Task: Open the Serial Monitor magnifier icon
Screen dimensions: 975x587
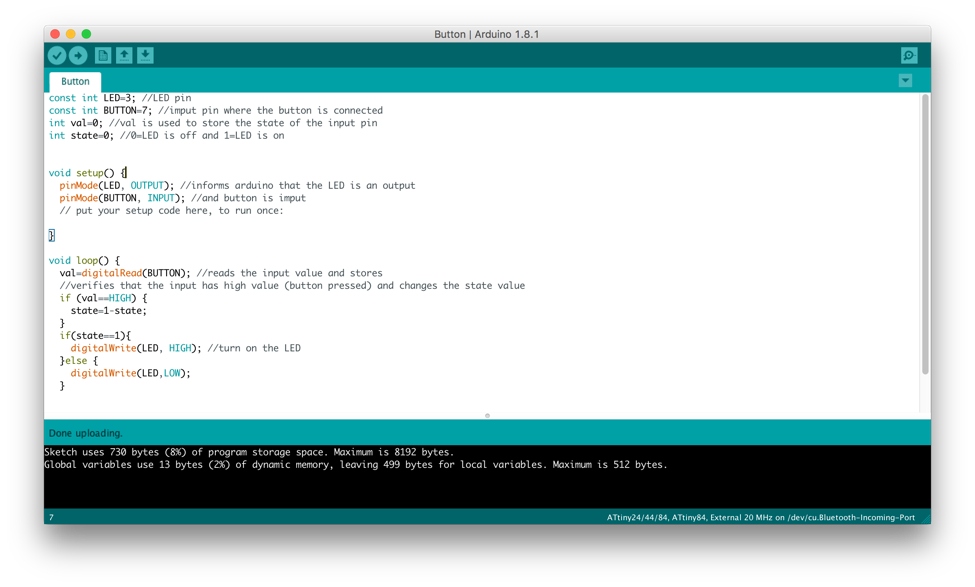Action: pos(909,55)
